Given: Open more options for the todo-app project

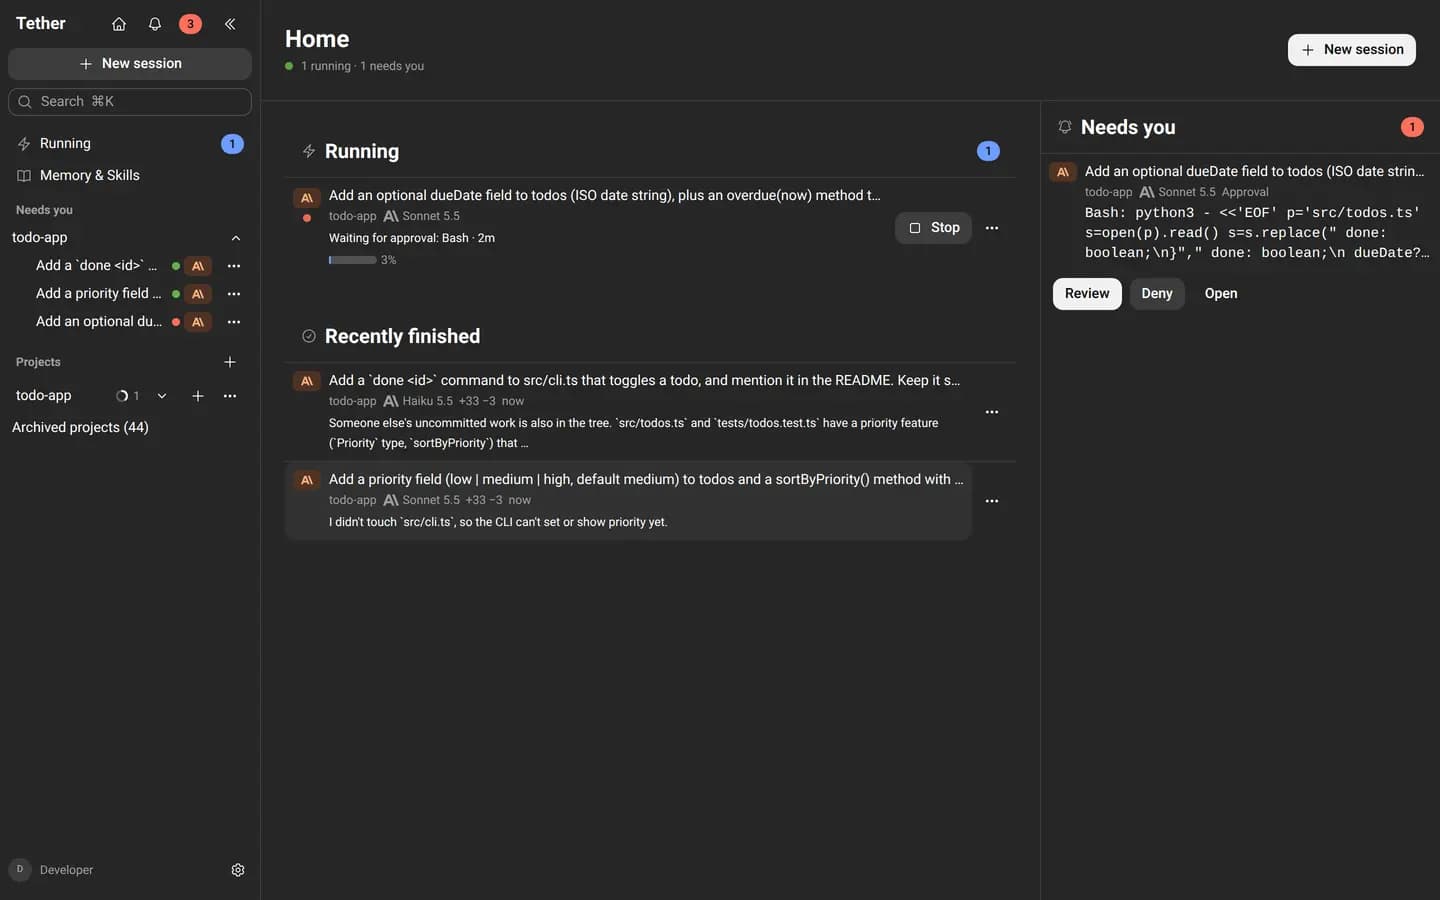Looking at the screenshot, I should [230, 396].
